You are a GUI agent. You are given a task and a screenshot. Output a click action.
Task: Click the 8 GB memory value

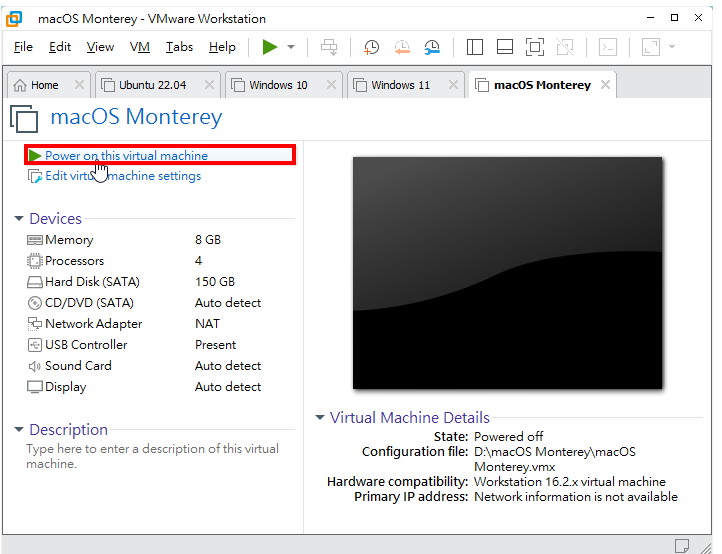click(208, 240)
